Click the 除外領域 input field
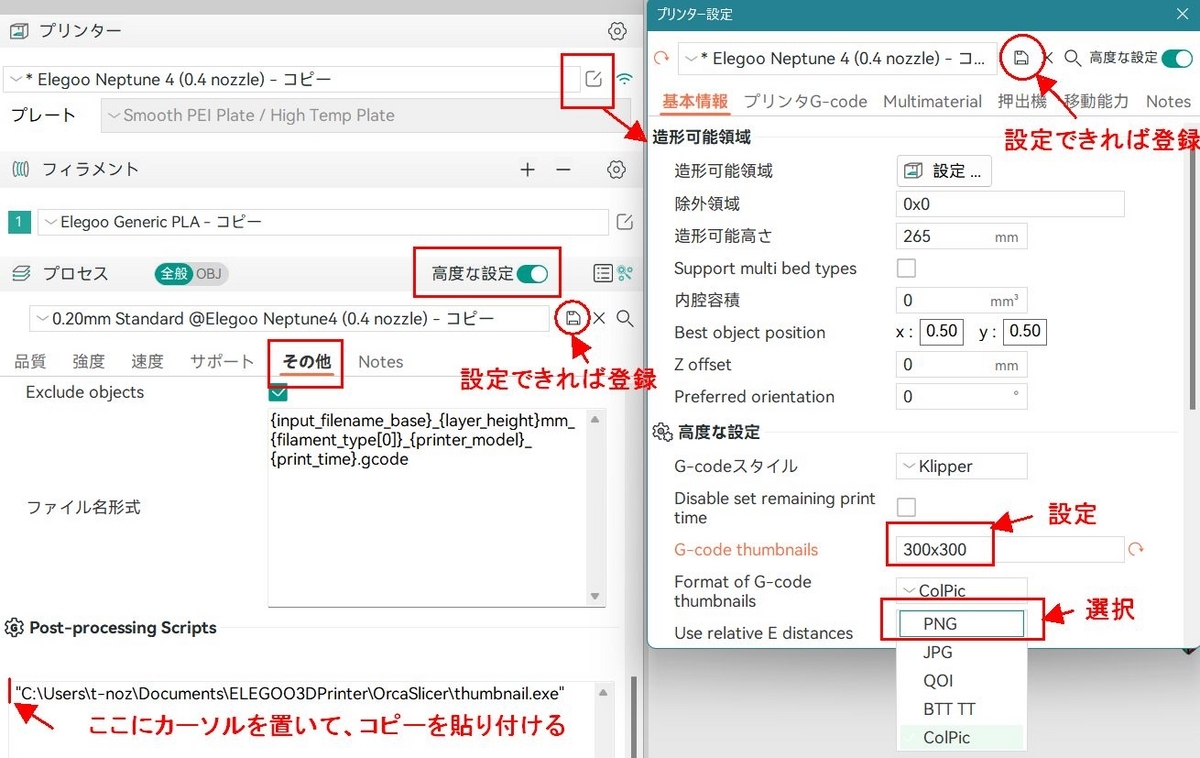Image resolution: width=1200 pixels, height=758 pixels. coord(1010,204)
